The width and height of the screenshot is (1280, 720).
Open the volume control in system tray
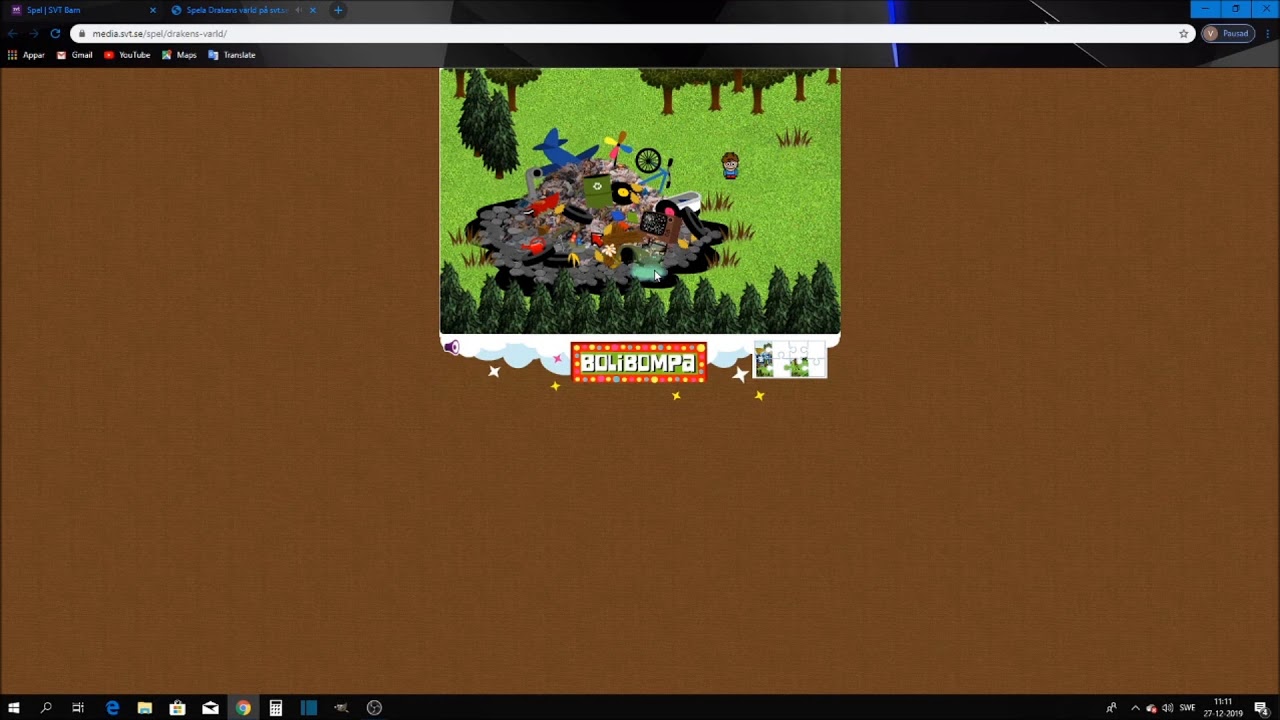pos(1167,708)
